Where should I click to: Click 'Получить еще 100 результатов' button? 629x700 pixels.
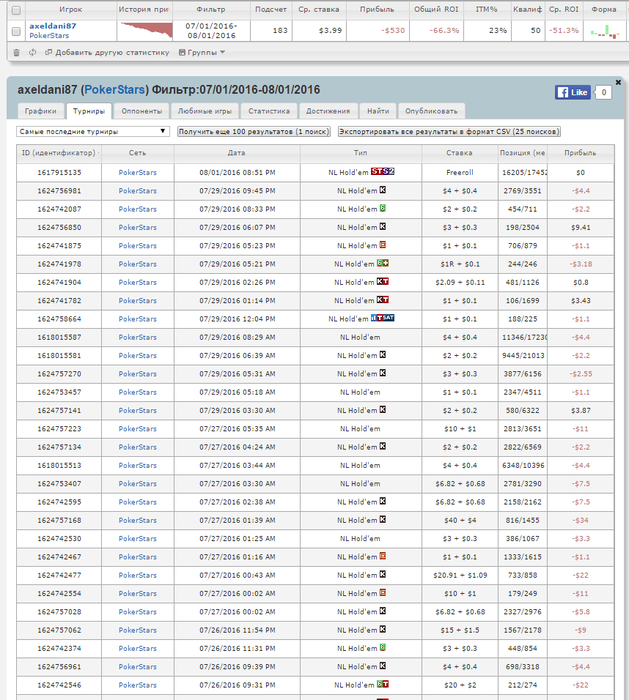pyautogui.click(x=254, y=132)
